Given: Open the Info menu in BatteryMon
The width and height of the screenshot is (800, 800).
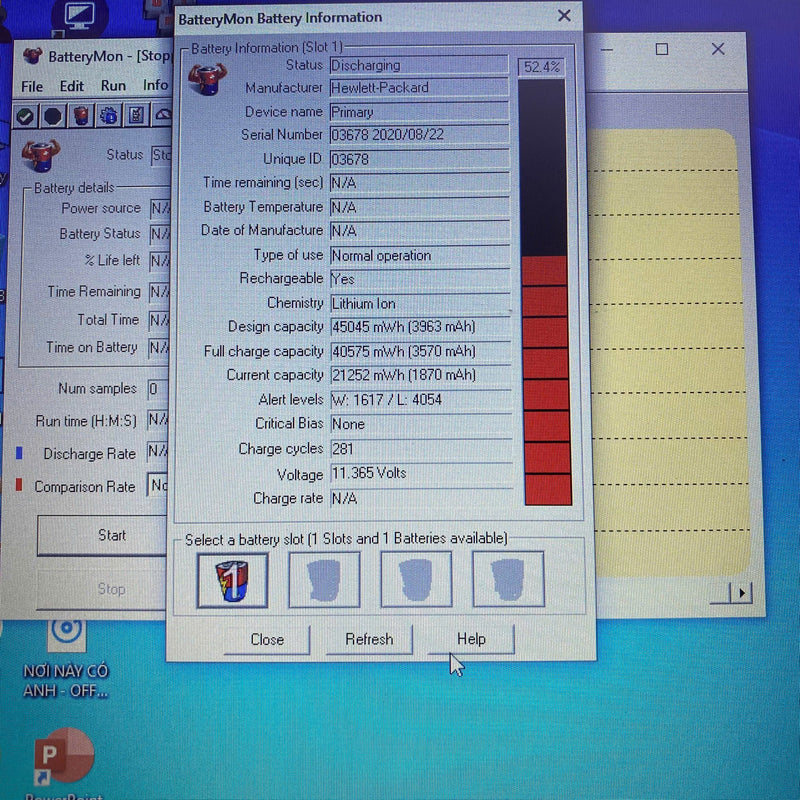Looking at the screenshot, I should [155, 85].
